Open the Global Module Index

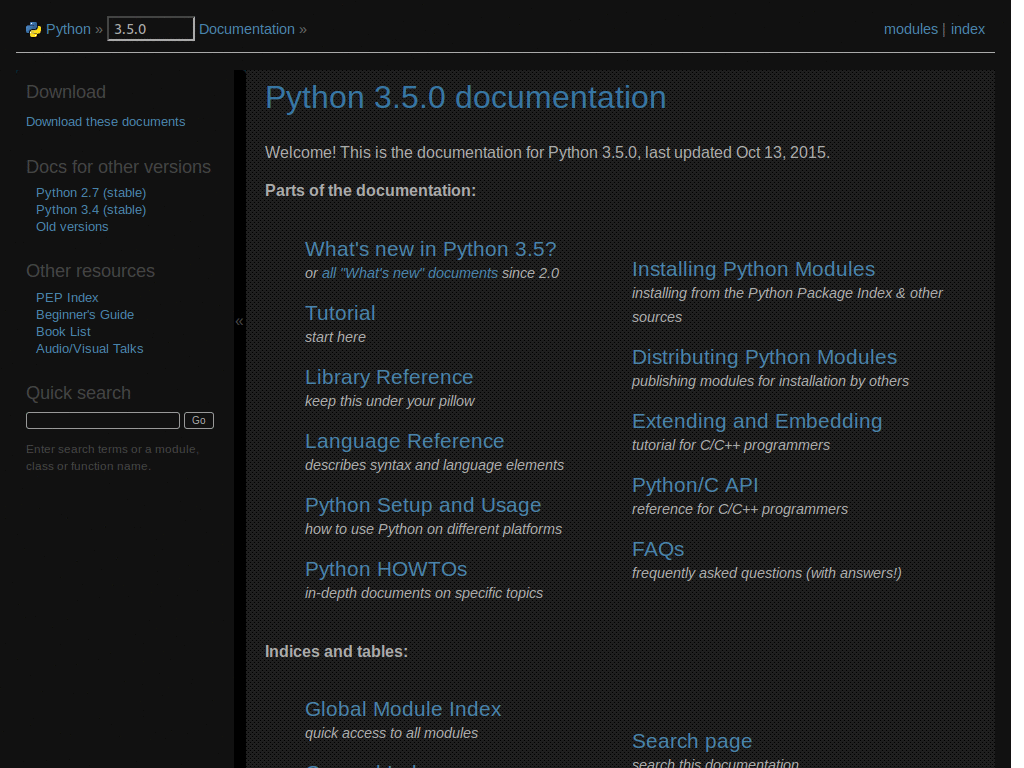pyautogui.click(x=403, y=709)
